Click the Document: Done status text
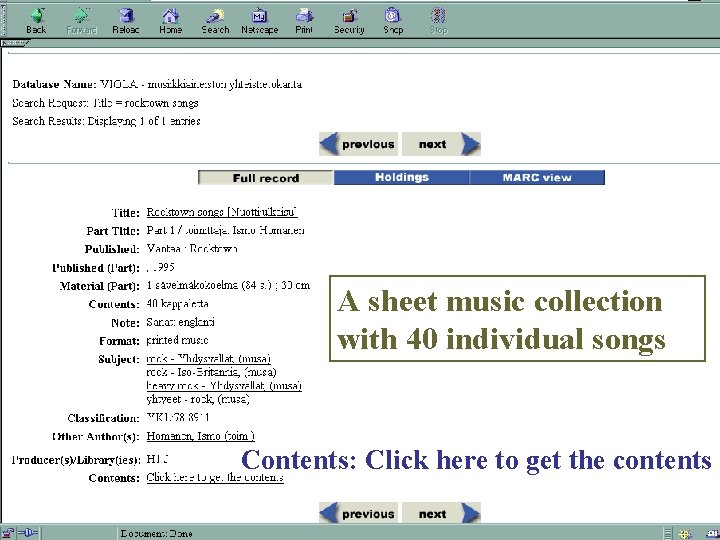This screenshot has height=540, width=720. coord(156,534)
